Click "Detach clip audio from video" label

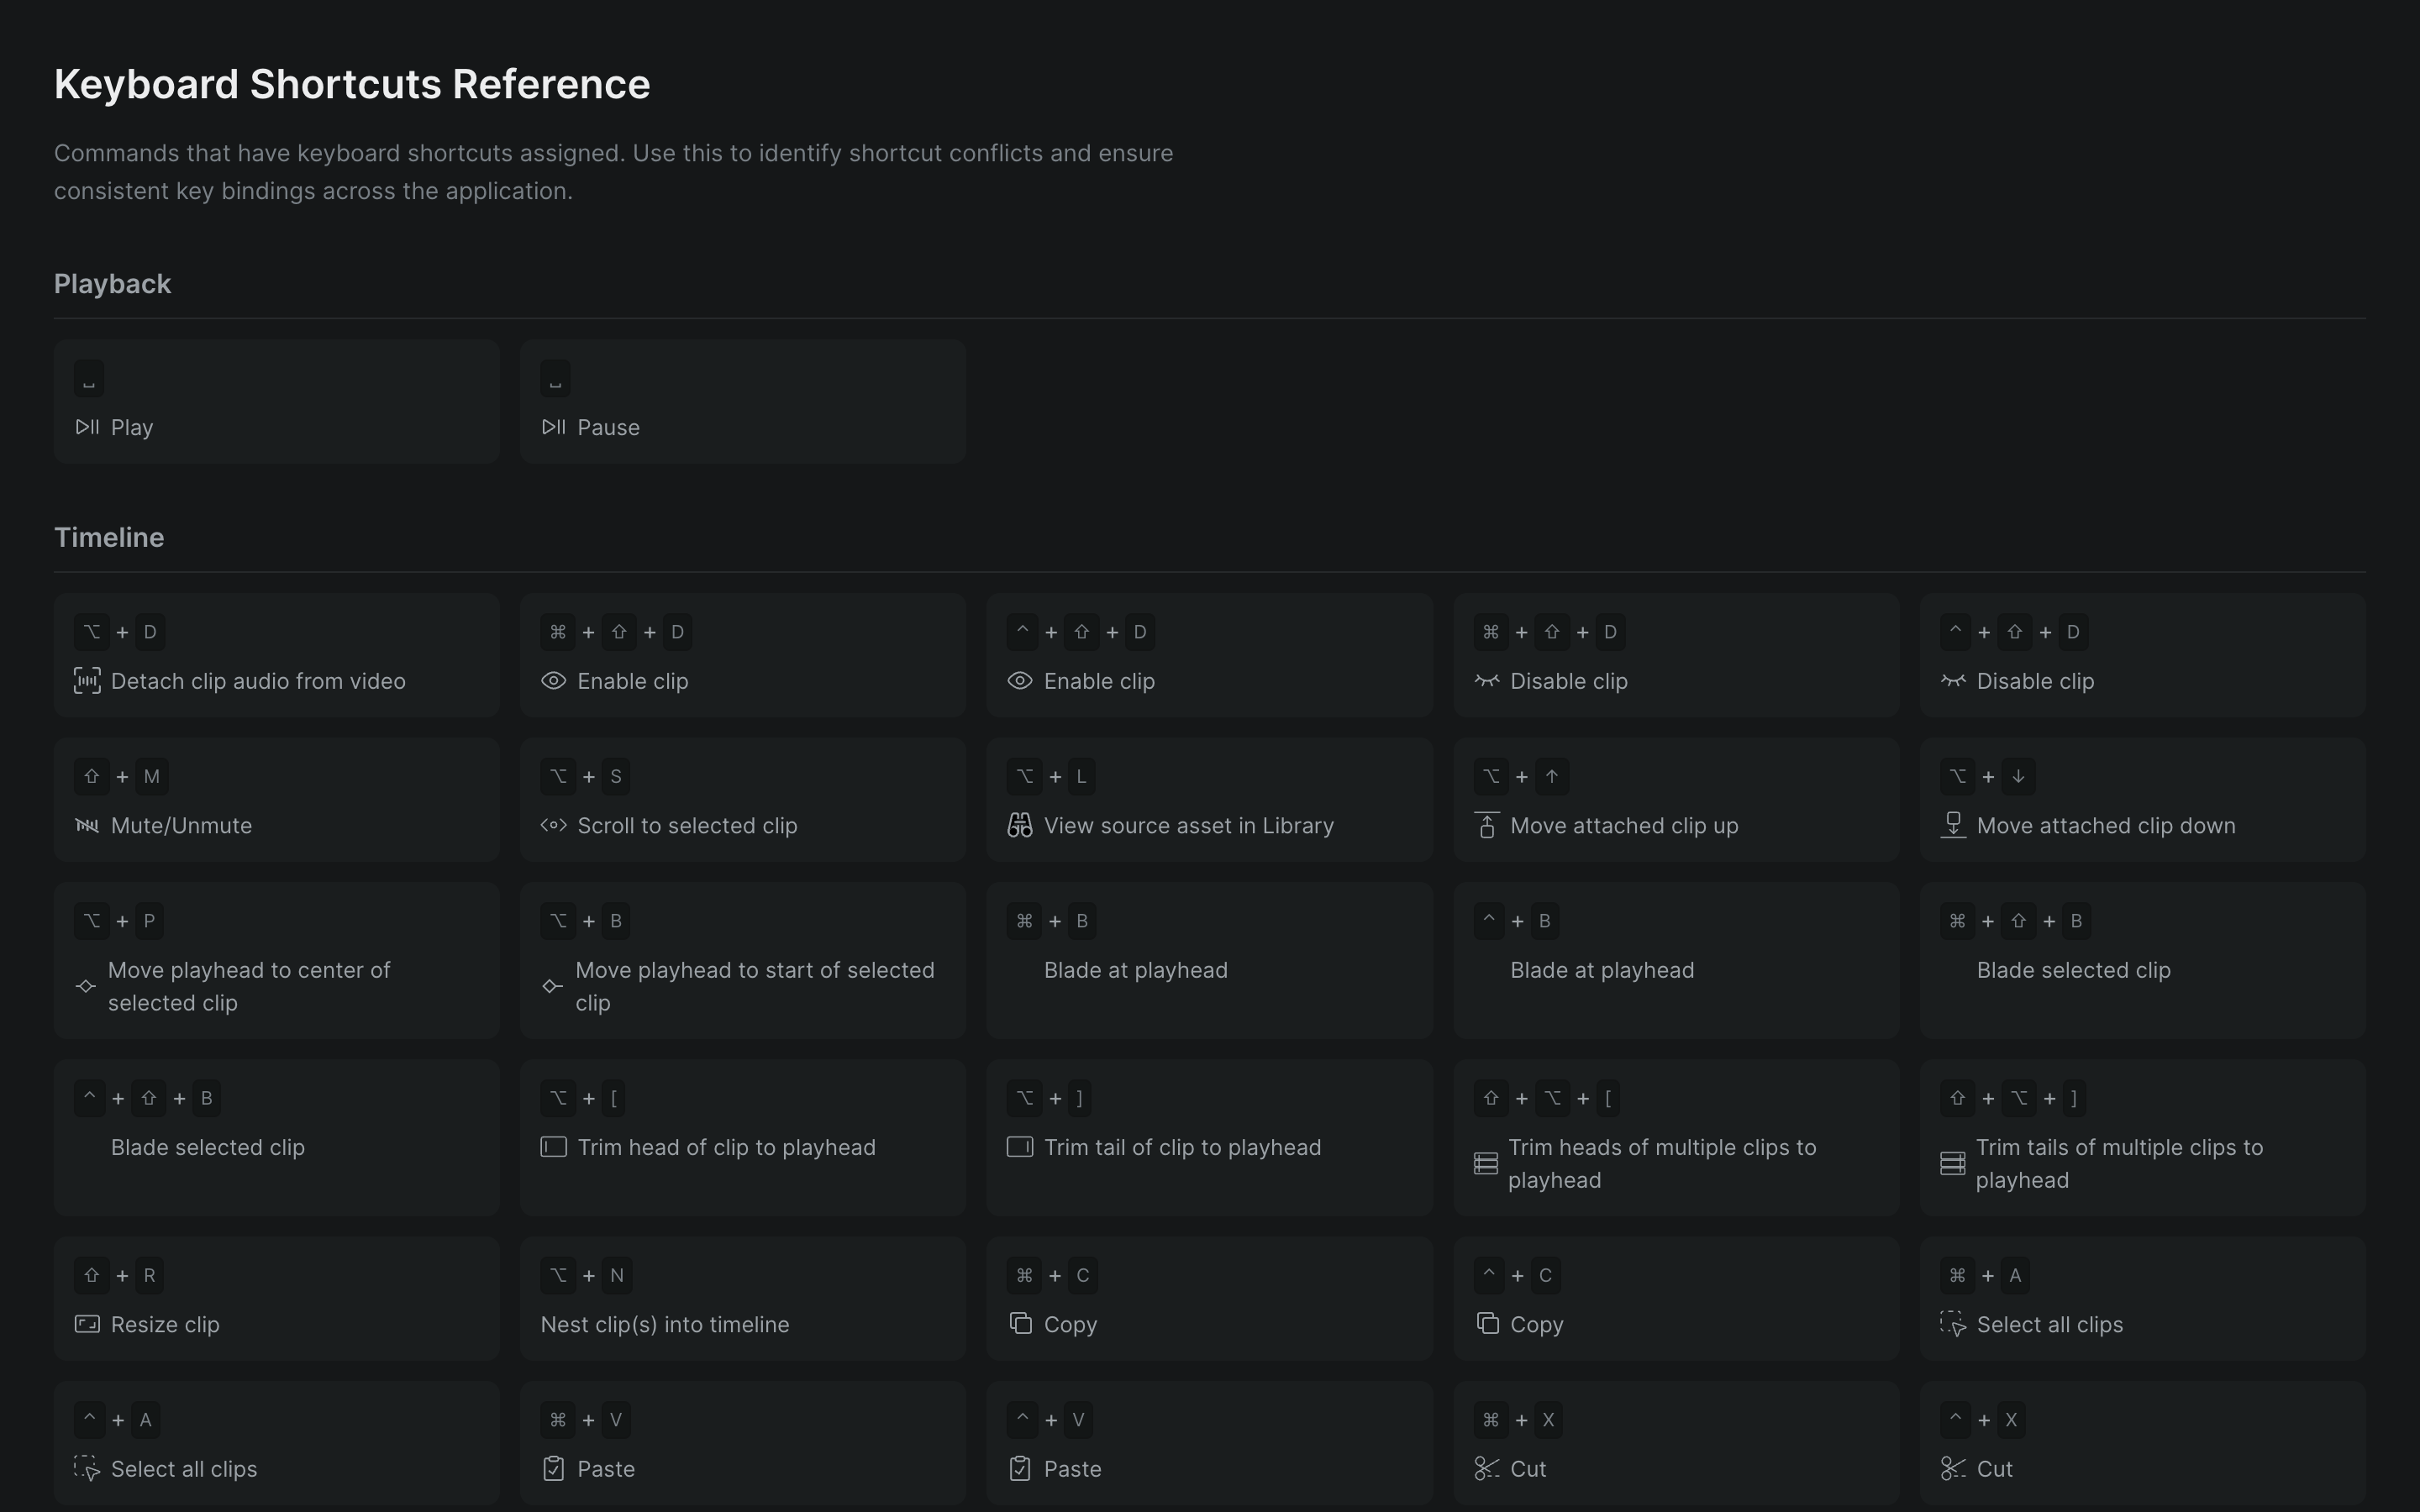pos(258,681)
